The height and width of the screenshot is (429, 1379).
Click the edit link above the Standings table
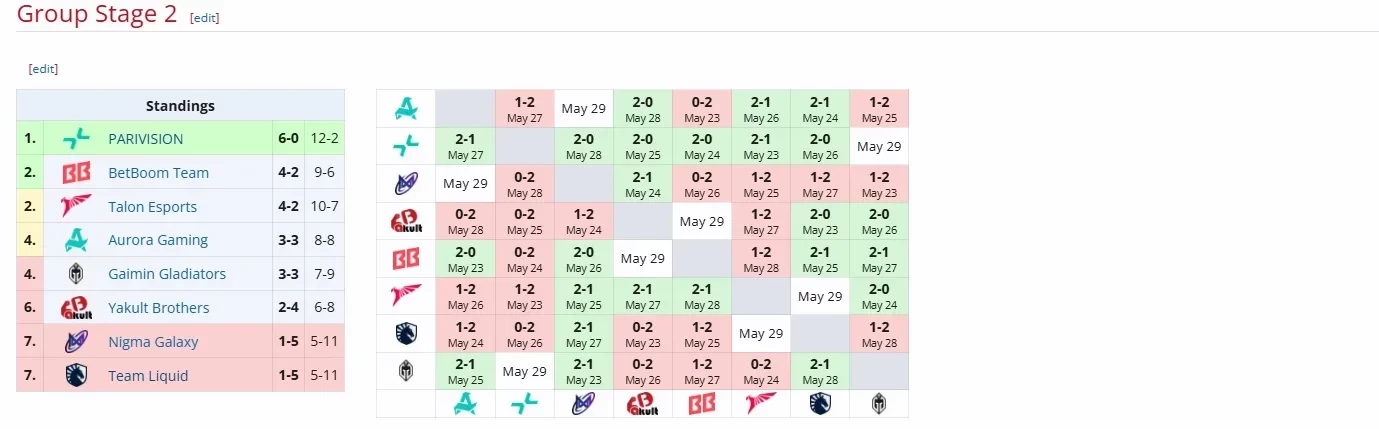tap(43, 69)
